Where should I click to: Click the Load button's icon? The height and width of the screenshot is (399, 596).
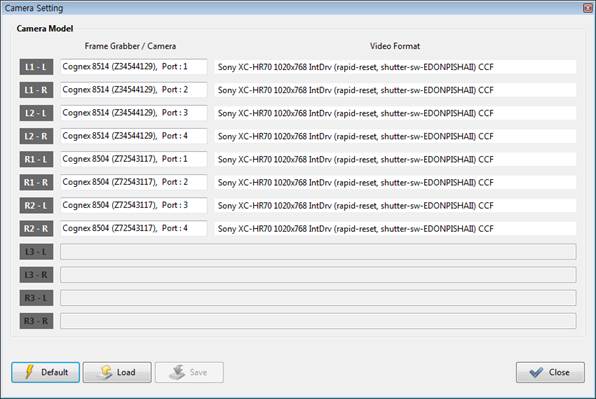click(x=106, y=372)
